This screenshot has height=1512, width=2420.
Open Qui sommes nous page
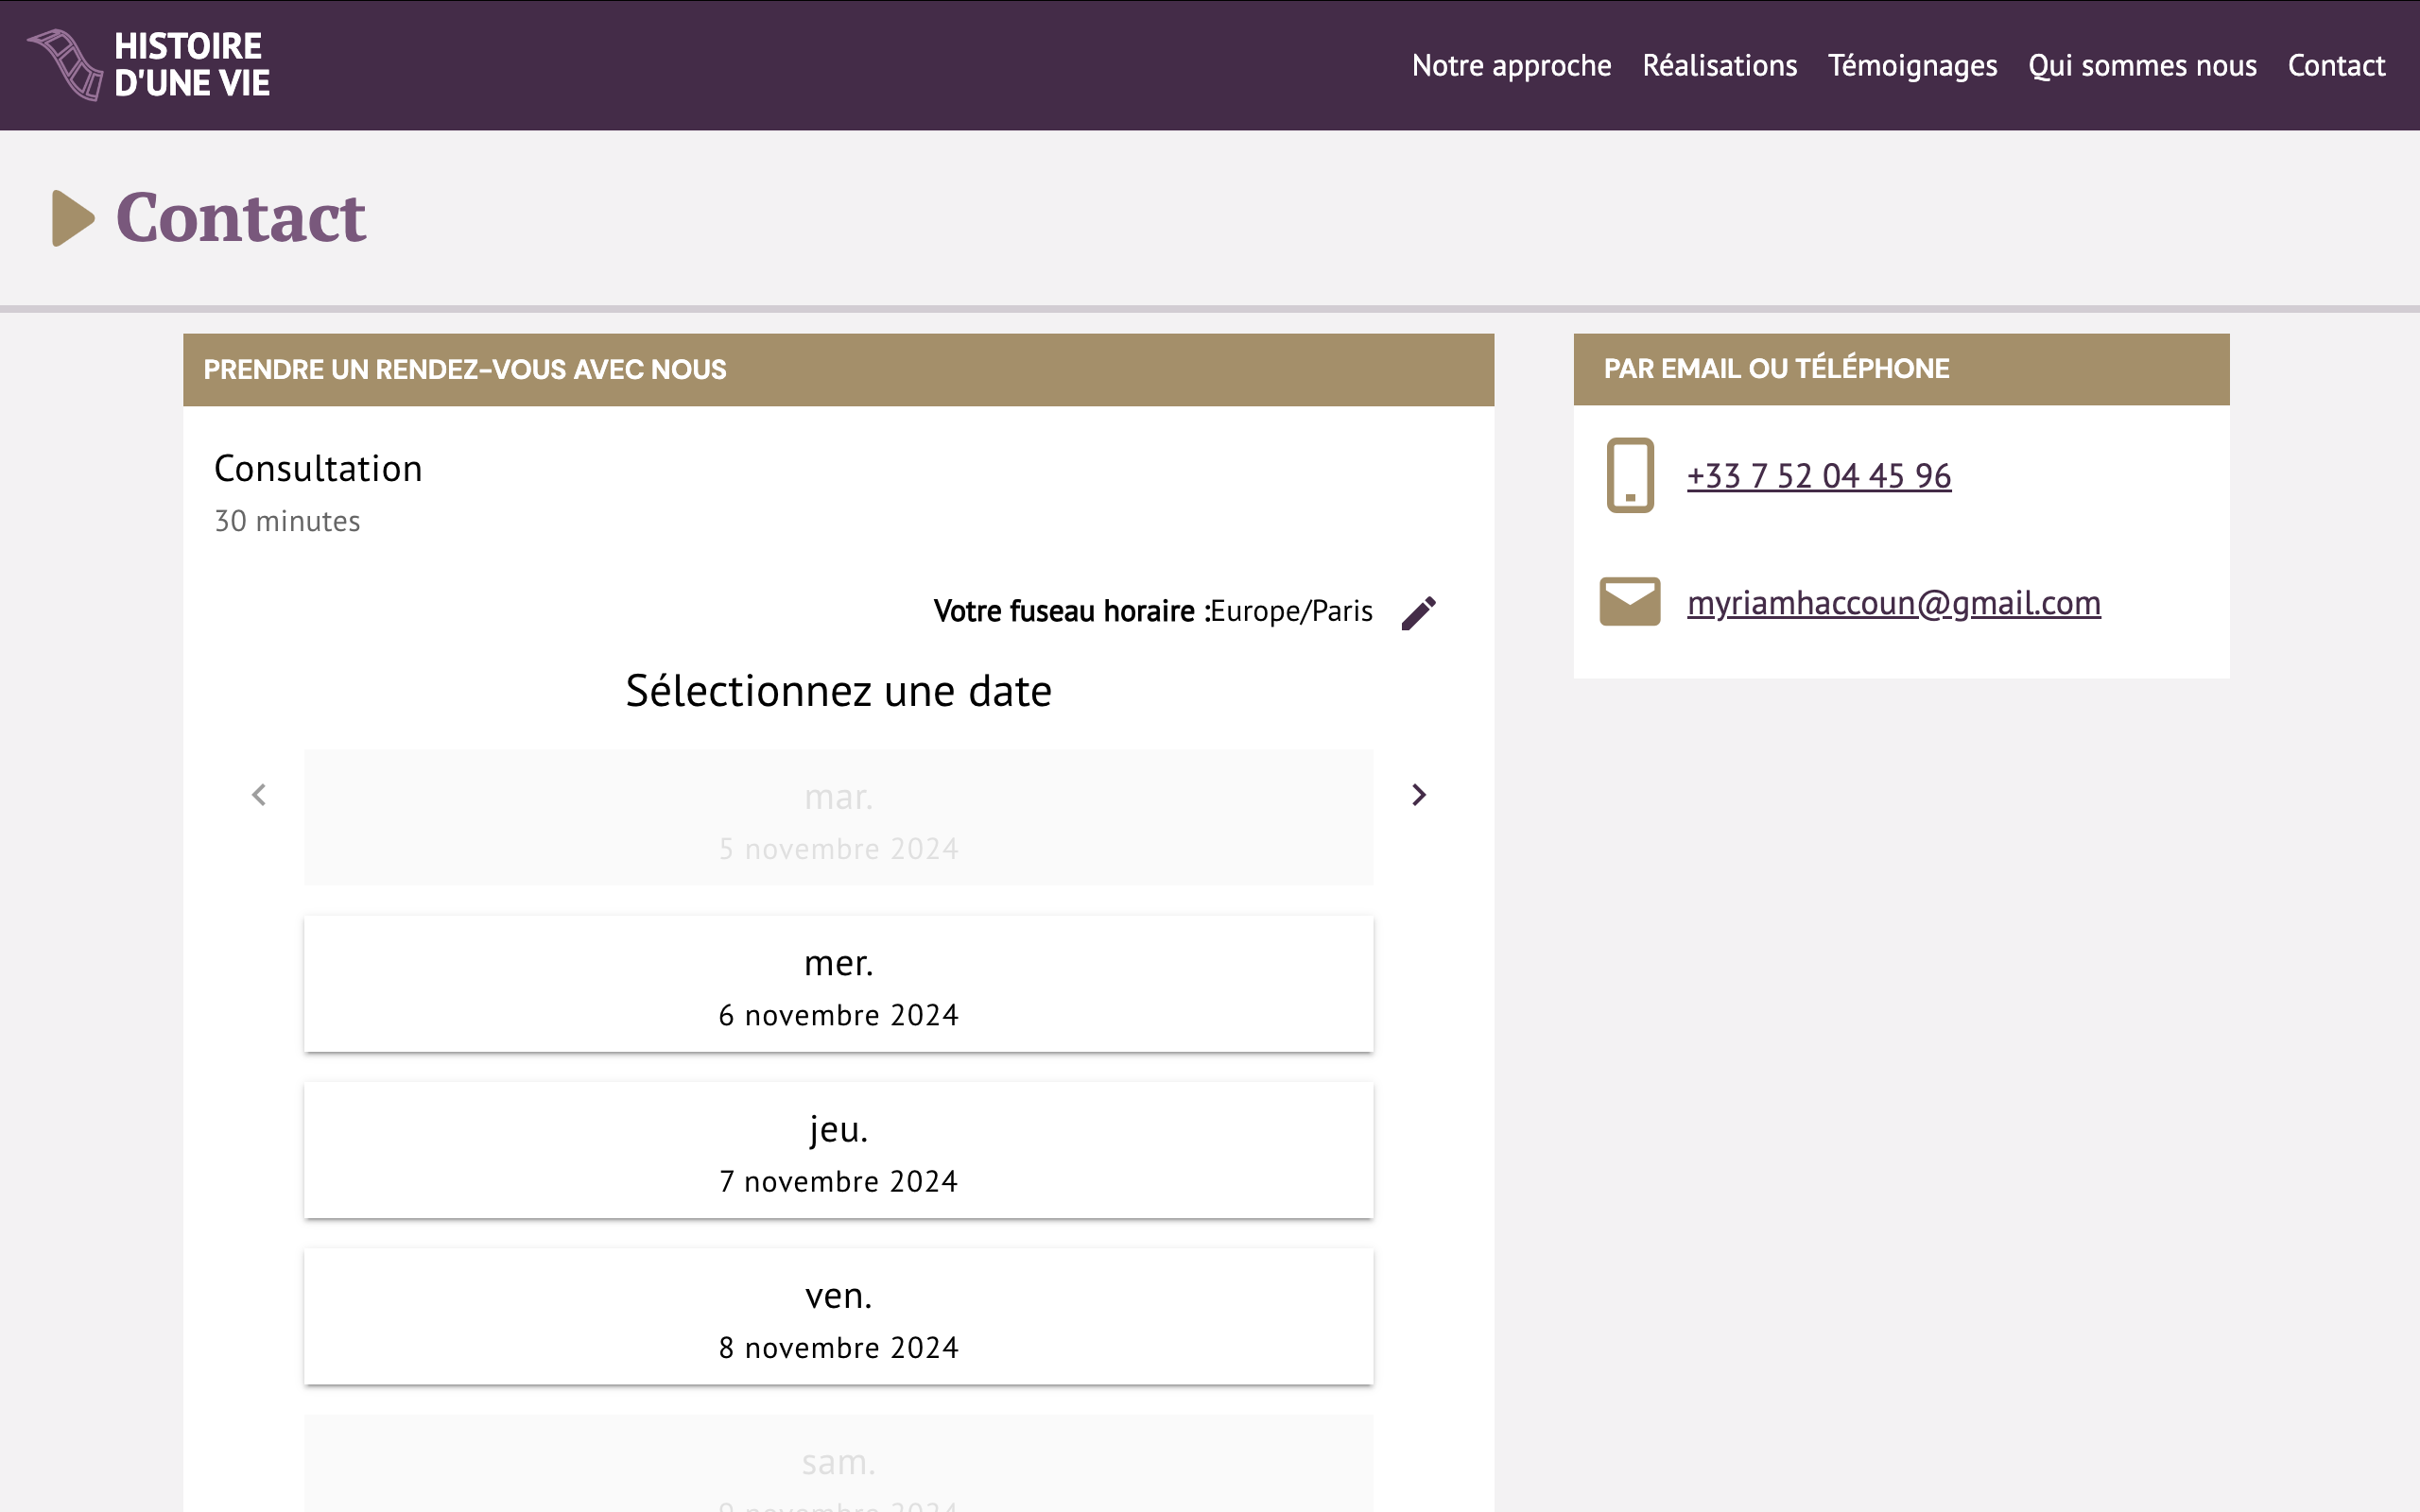tap(2142, 66)
